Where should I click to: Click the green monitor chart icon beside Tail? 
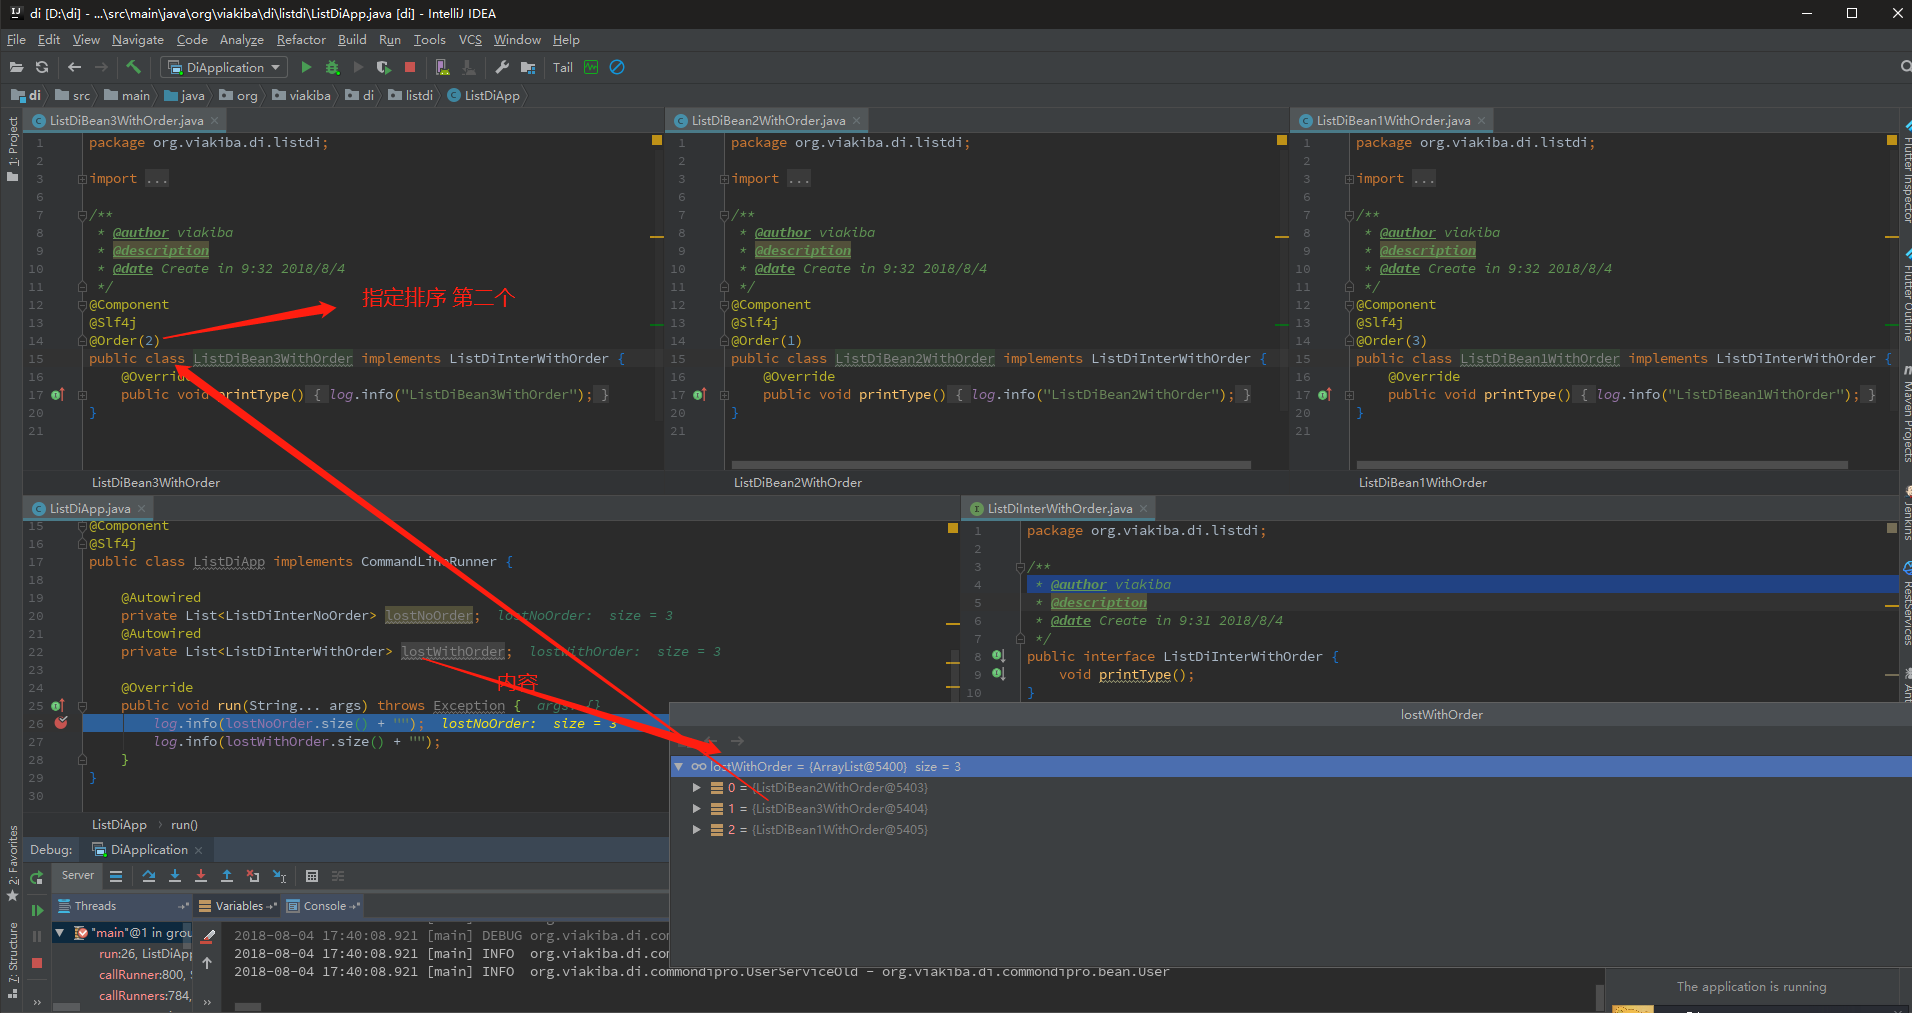click(x=591, y=67)
